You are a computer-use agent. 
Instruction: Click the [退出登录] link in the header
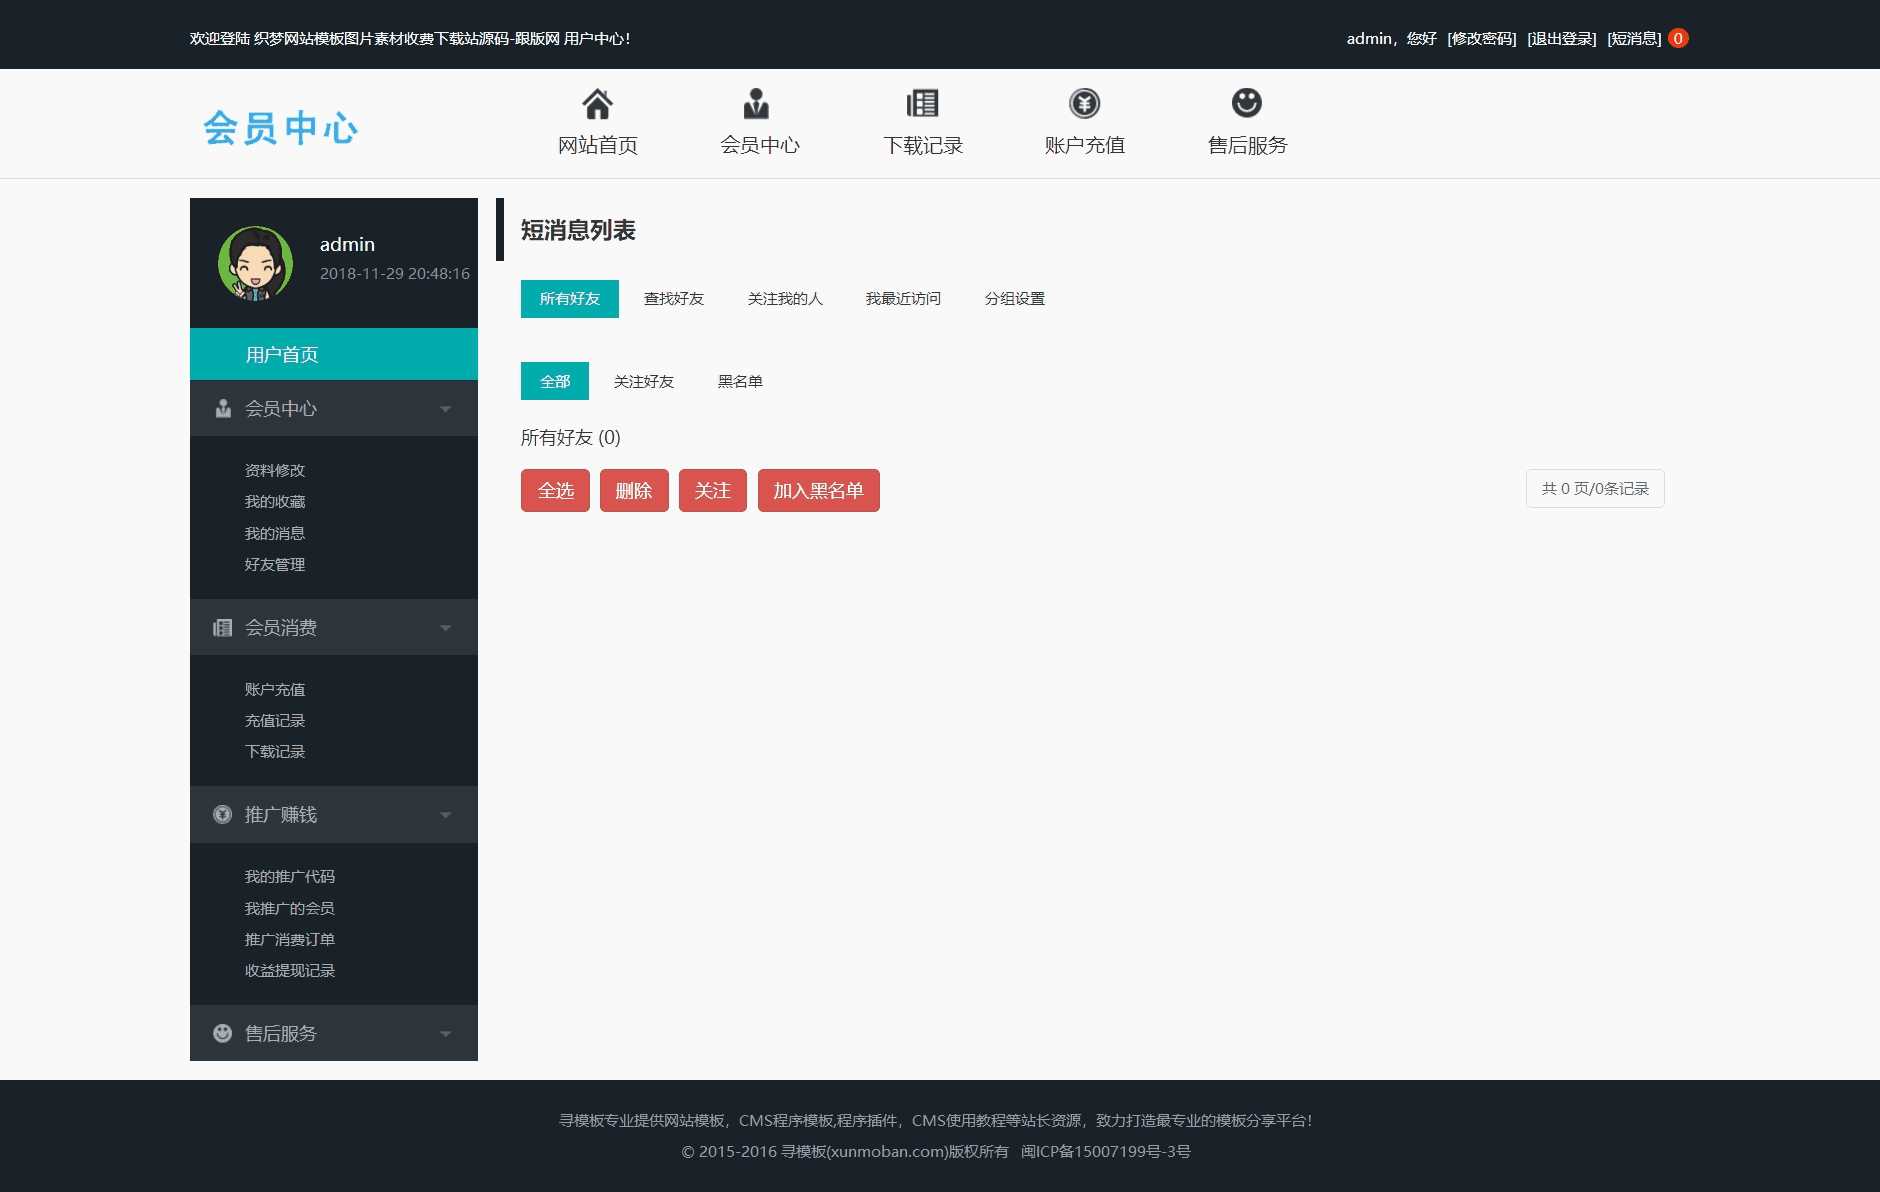pyautogui.click(x=1561, y=39)
